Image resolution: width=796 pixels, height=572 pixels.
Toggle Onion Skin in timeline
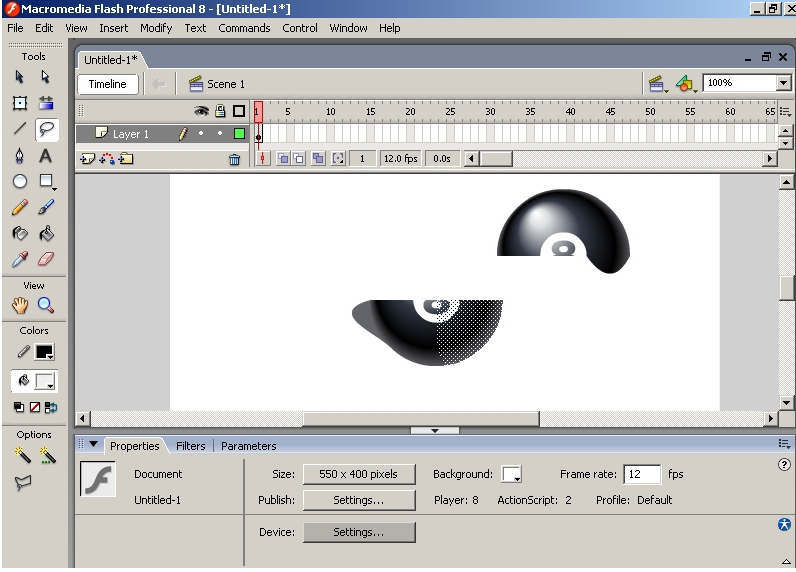(283, 159)
